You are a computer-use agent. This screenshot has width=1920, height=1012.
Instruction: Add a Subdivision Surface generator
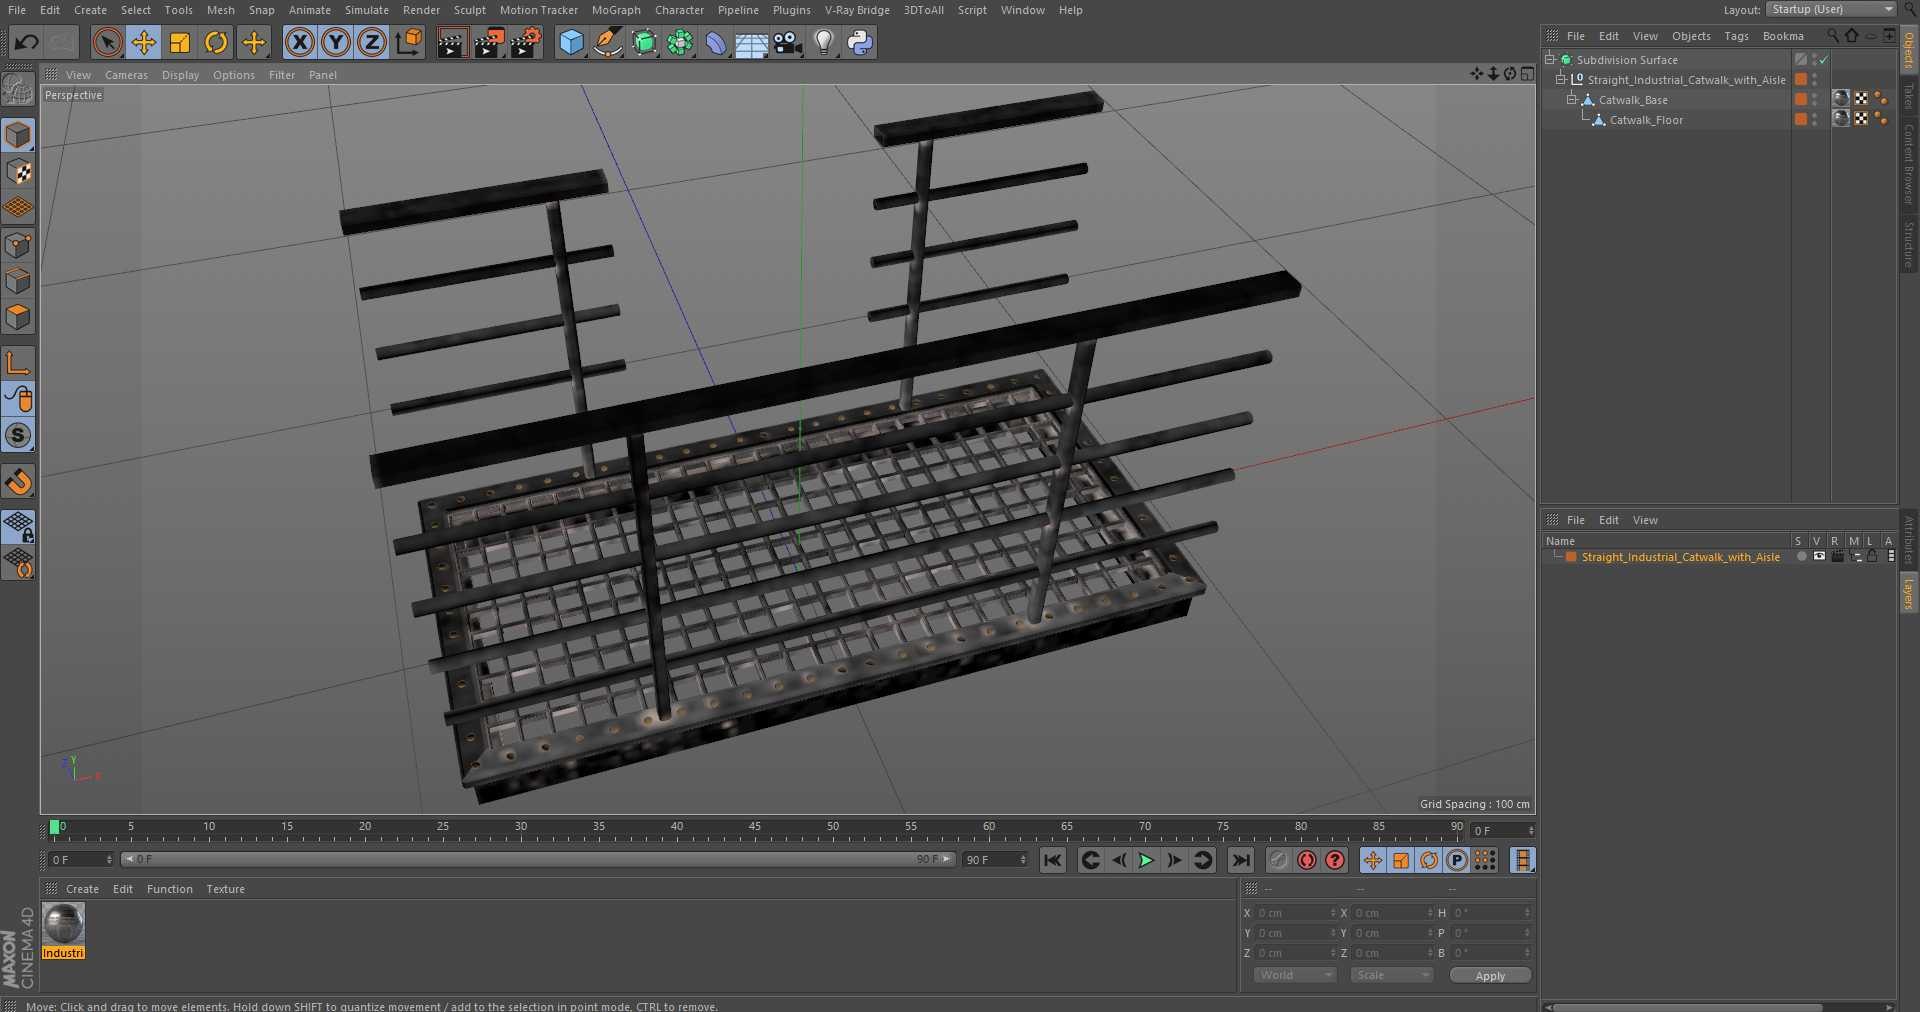(x=644, y=42)
